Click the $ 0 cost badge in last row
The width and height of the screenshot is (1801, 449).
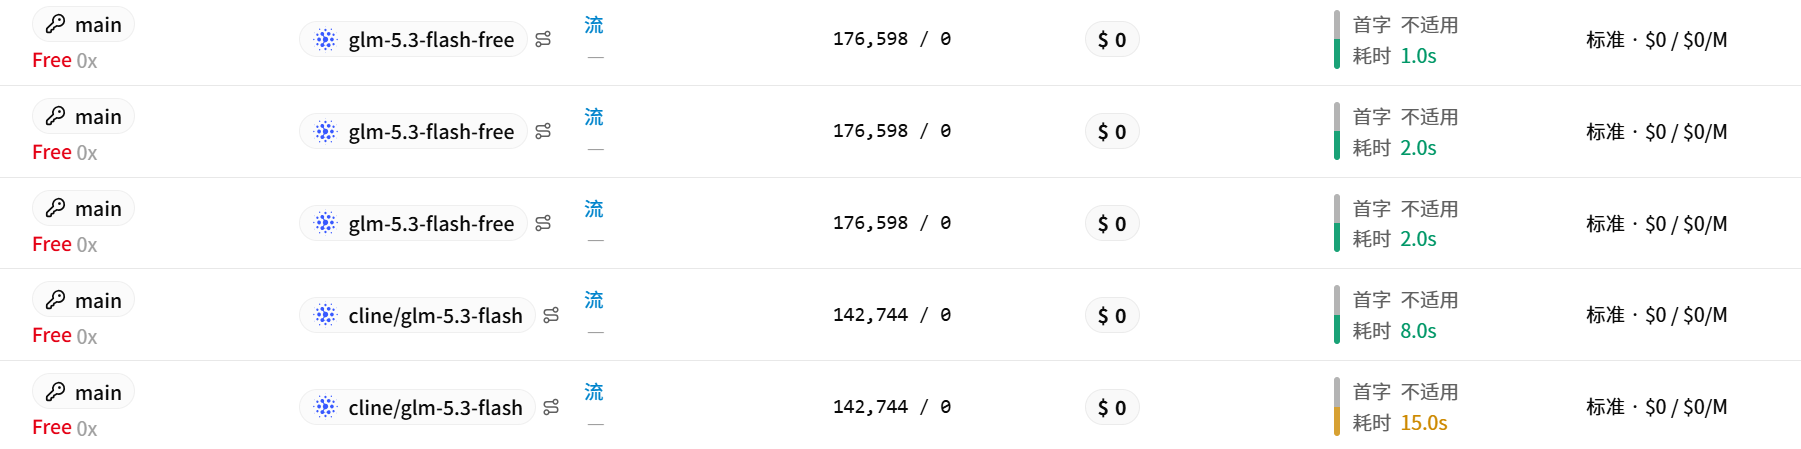coord(1112,407)
